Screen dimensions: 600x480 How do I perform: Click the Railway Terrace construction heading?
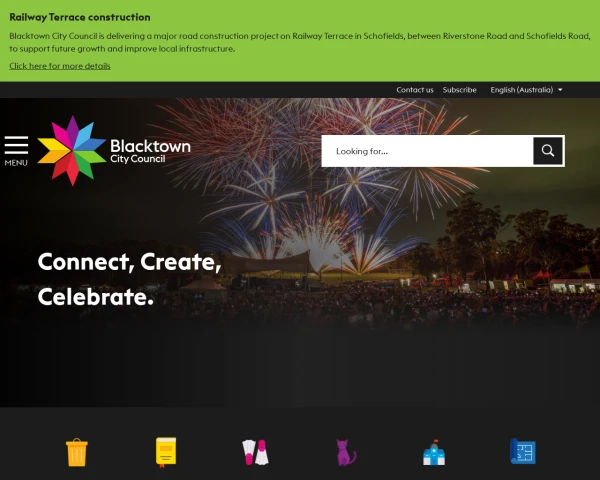click(x=80, y=17)
